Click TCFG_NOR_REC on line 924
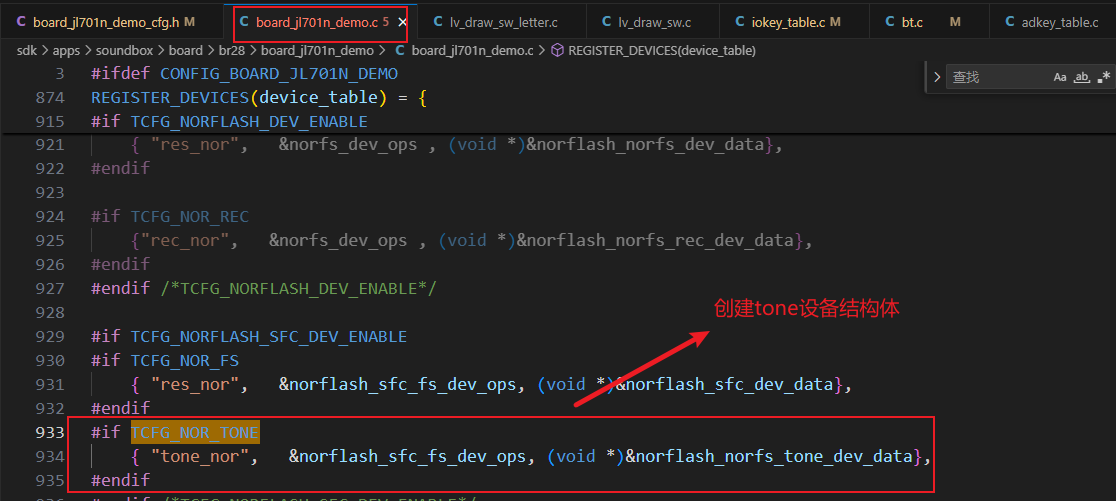The image size is (1116, 501). pos(190,216)
